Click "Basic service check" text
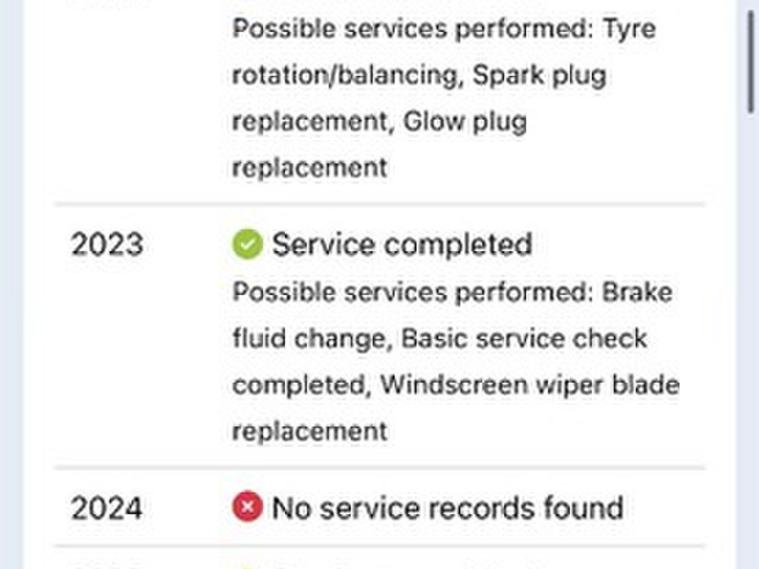 pyautogui.click(x=524, y=338)
